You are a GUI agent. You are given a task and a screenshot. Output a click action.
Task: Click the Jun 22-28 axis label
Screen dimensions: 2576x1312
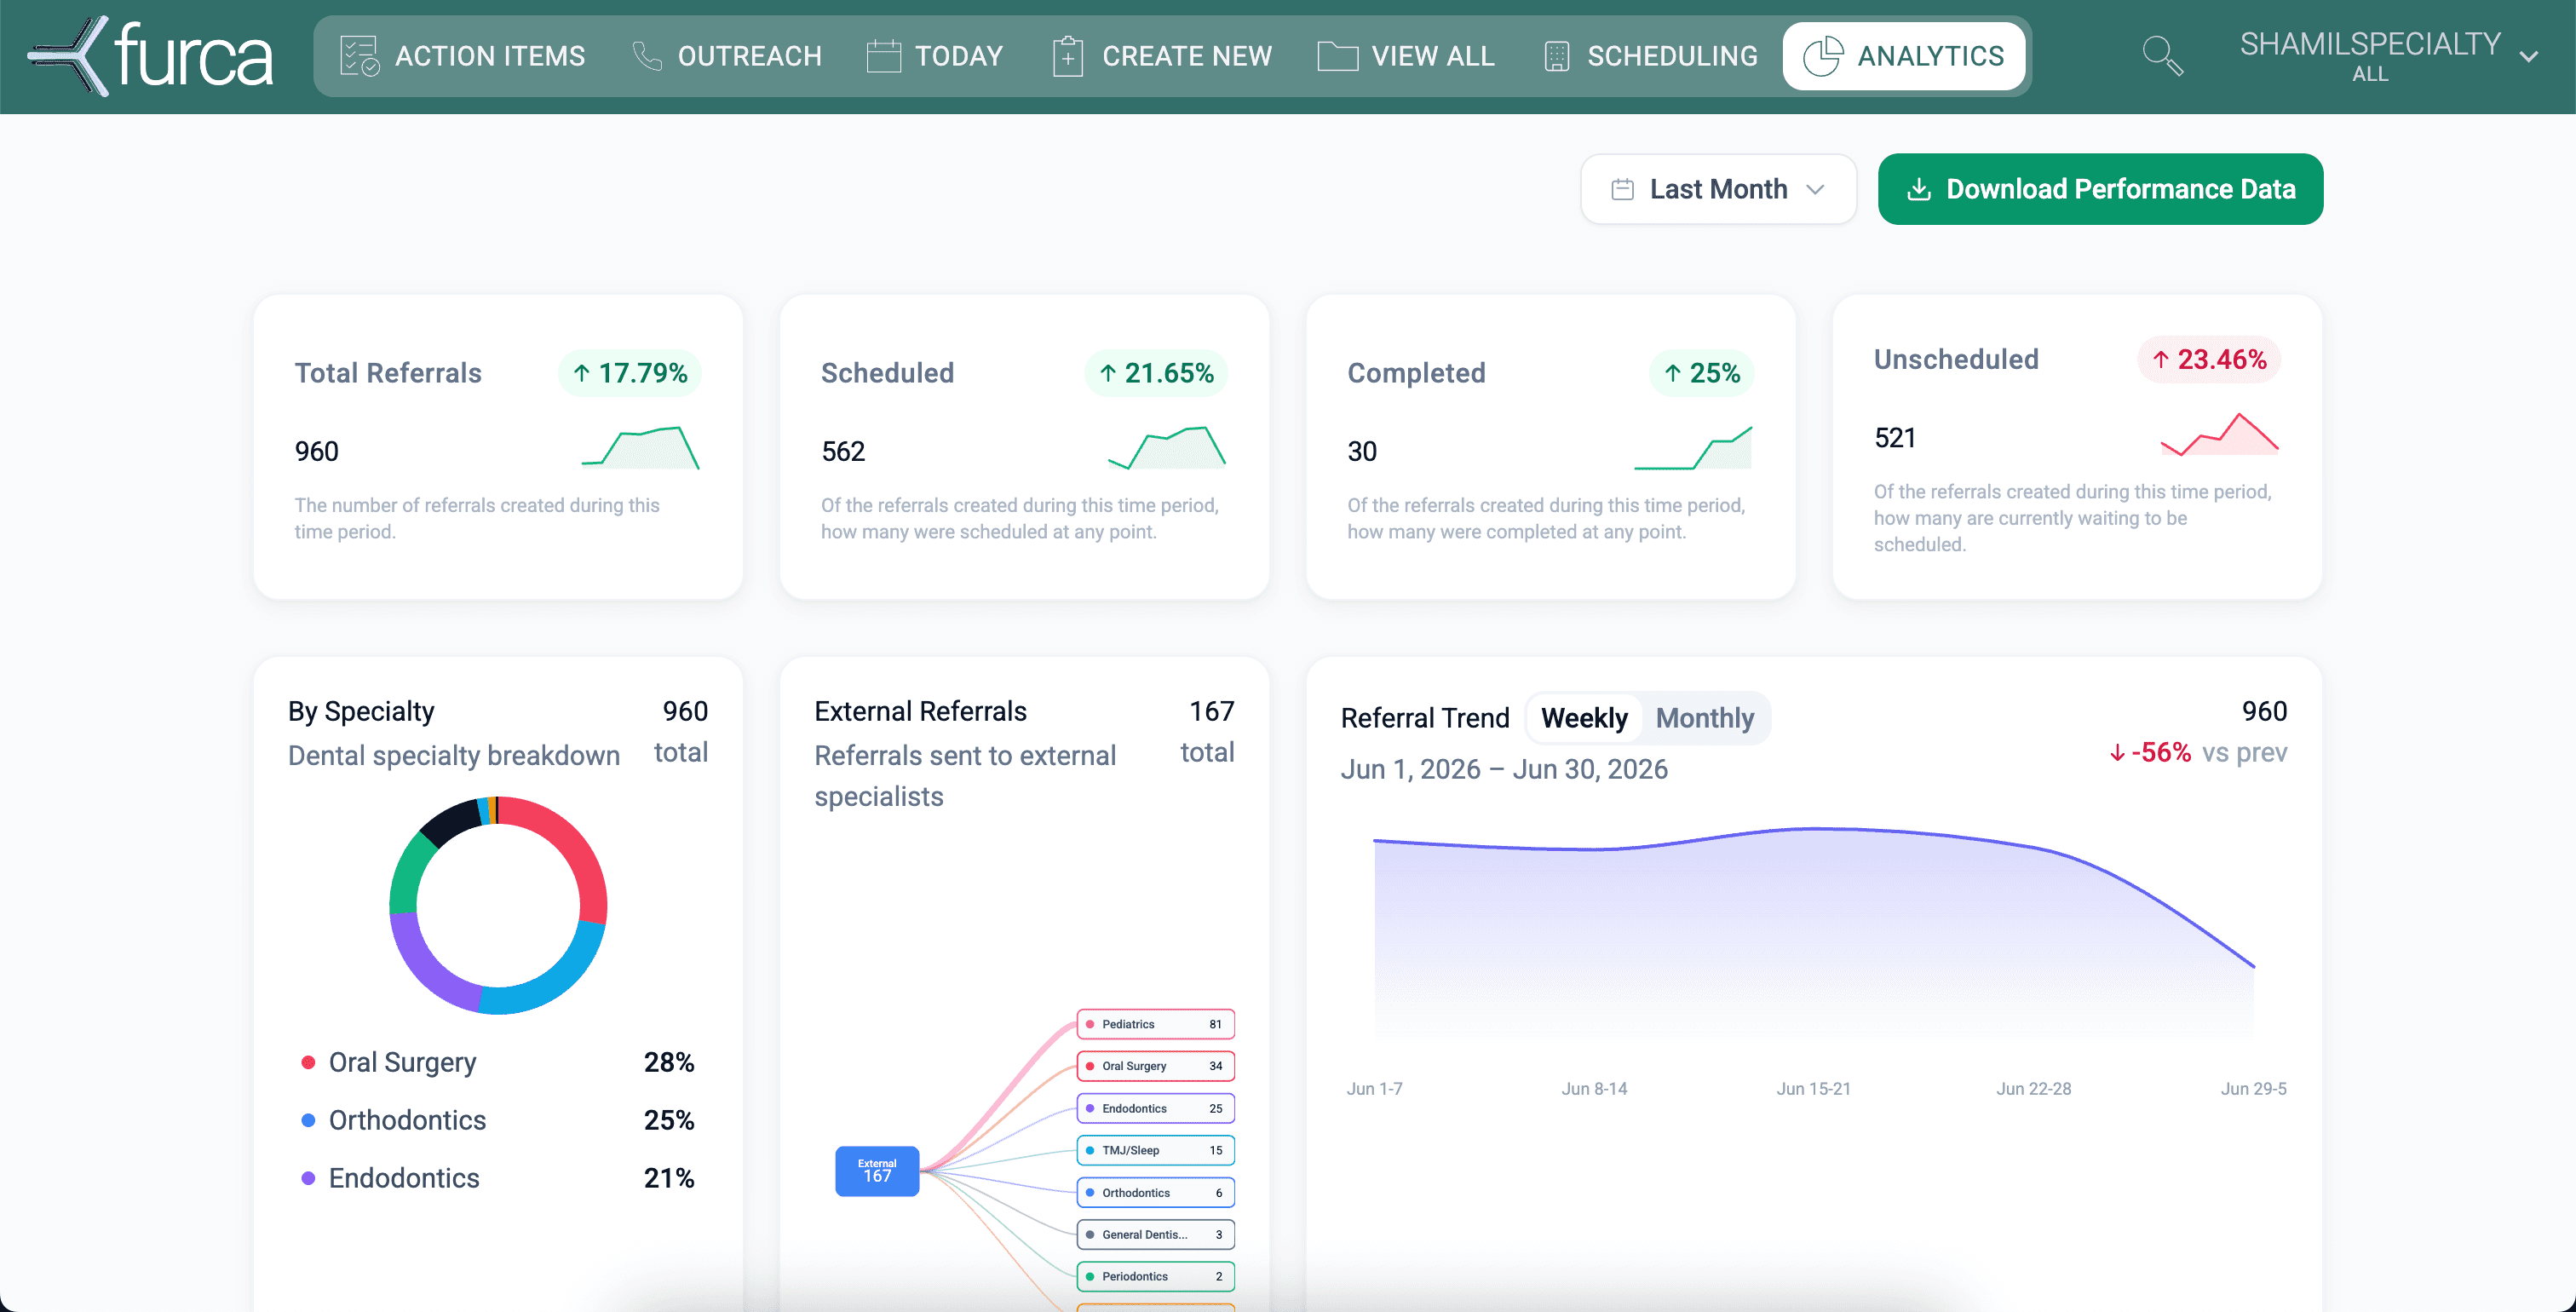tap(2033, 1088)
